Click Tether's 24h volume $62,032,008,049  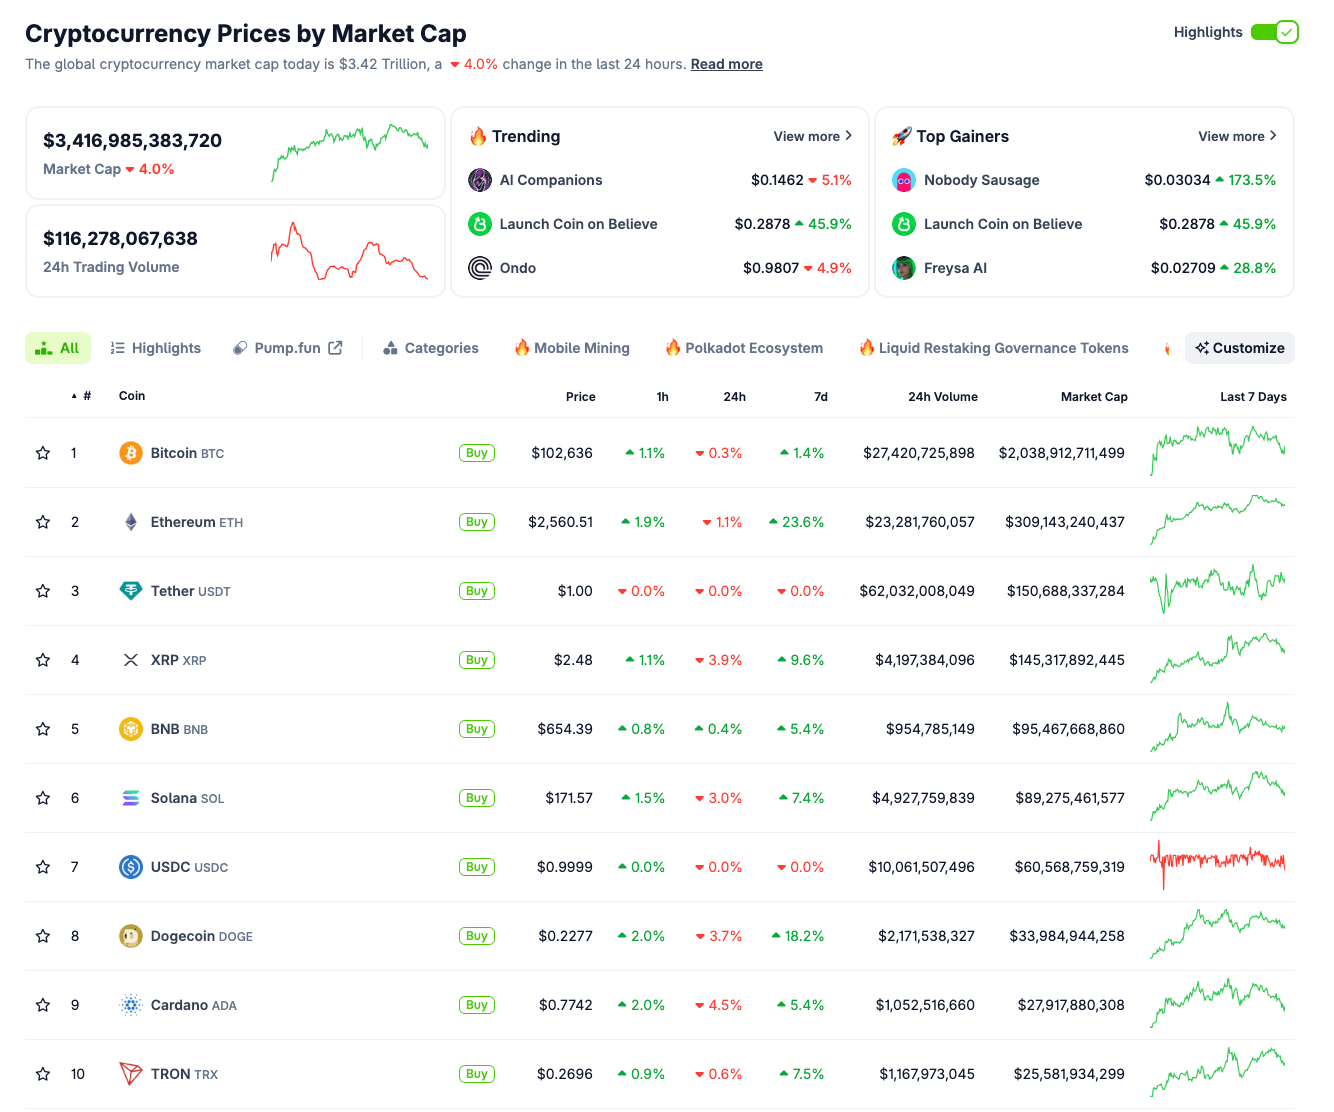pyautogui.click(x=917, y=591)
